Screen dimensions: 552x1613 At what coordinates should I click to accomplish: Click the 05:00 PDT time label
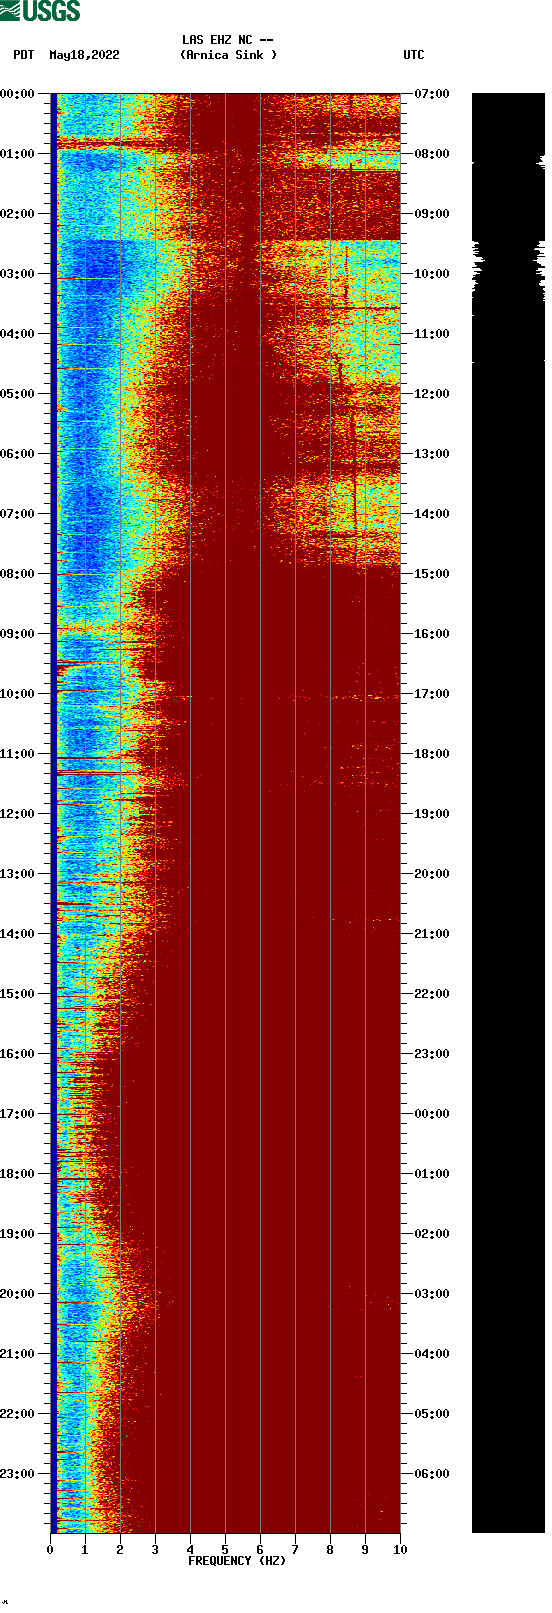click(x=18, y=394)
